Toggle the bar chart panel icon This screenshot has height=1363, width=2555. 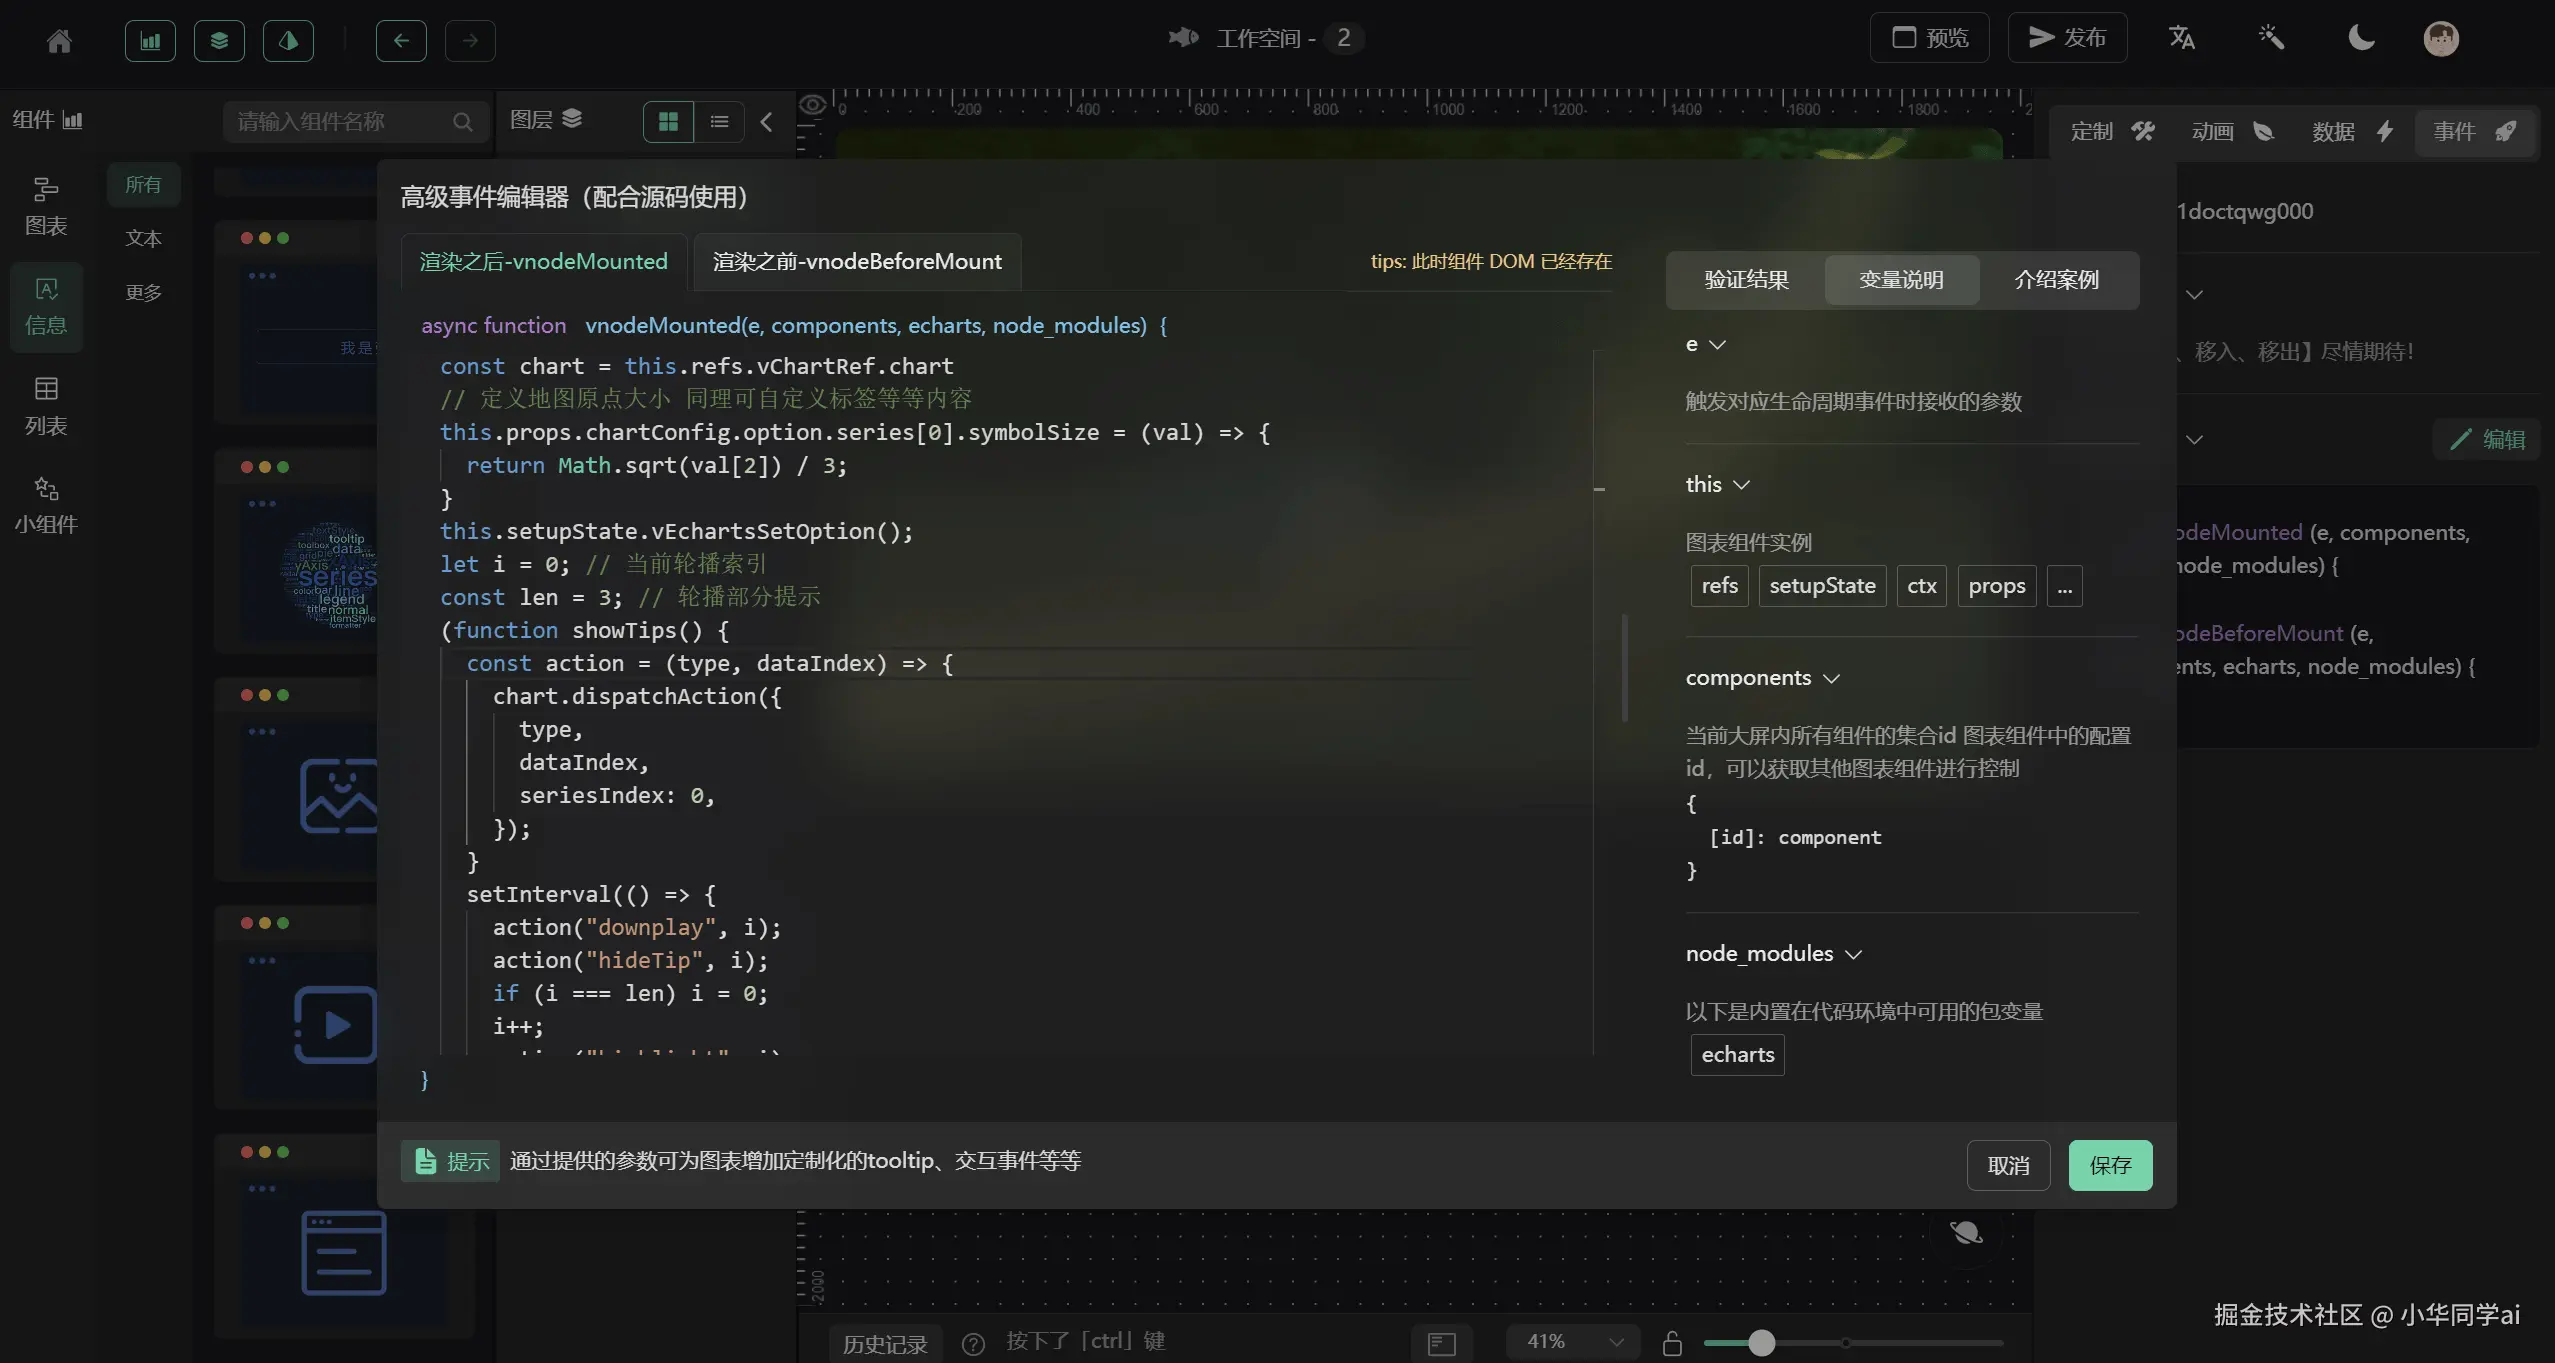(x=150, y=40)
